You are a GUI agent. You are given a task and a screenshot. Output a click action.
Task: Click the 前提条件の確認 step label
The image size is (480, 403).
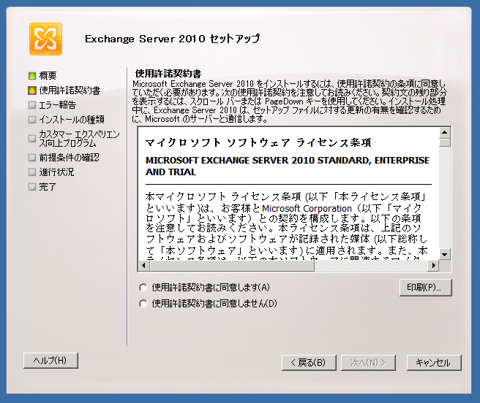point(69,157)
